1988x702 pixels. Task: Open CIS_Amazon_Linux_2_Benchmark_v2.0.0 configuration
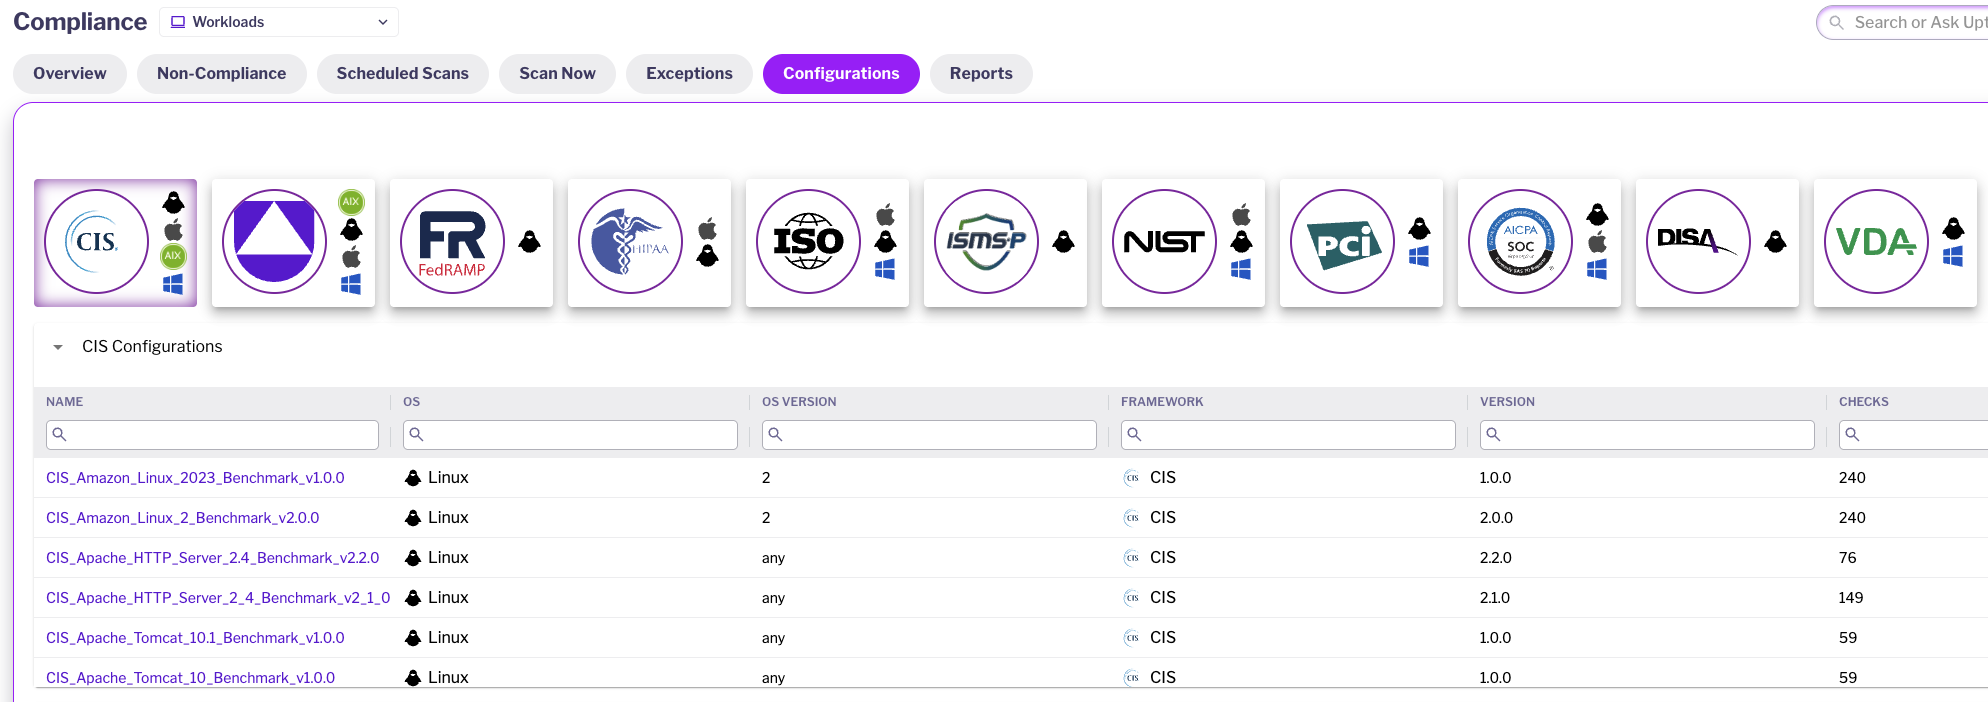[183, 518]
